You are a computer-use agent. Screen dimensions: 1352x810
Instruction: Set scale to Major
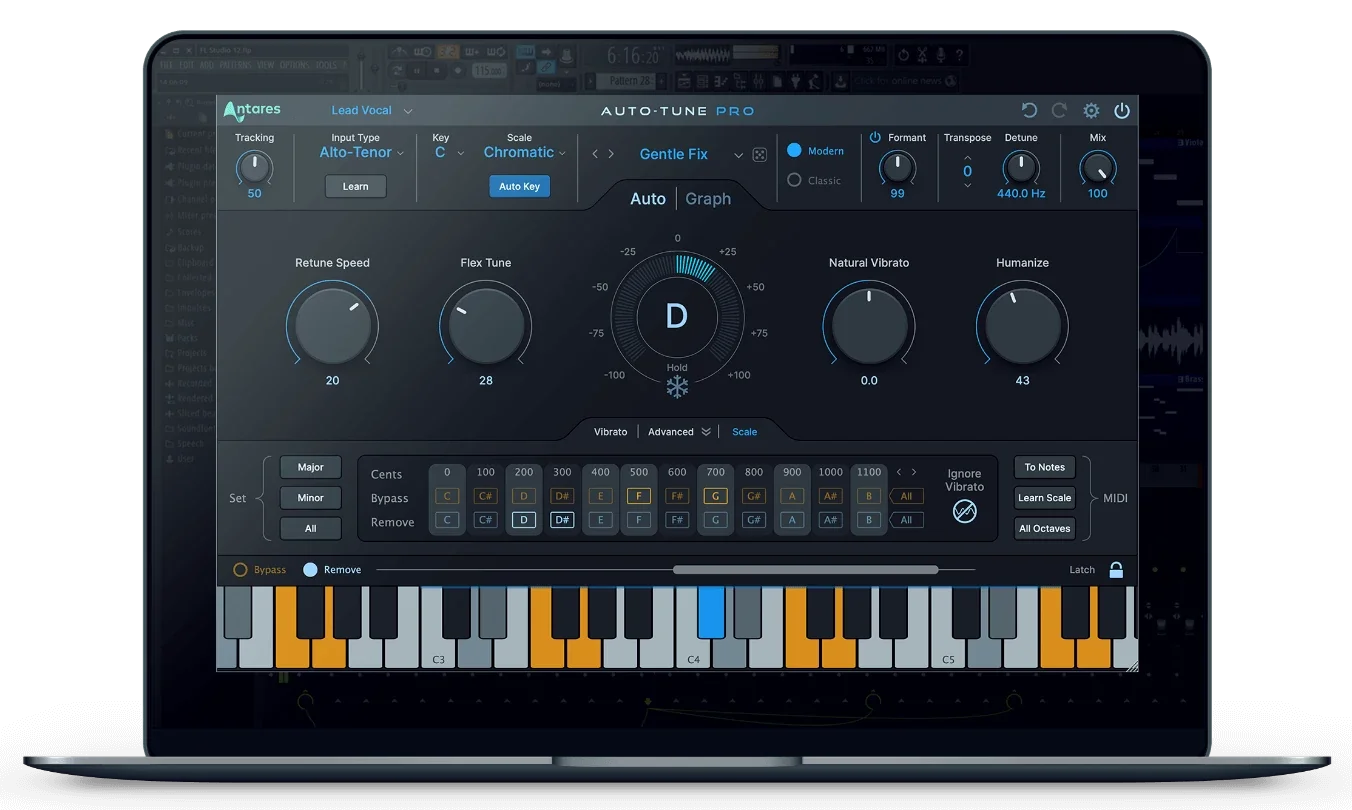coord(311,467)
